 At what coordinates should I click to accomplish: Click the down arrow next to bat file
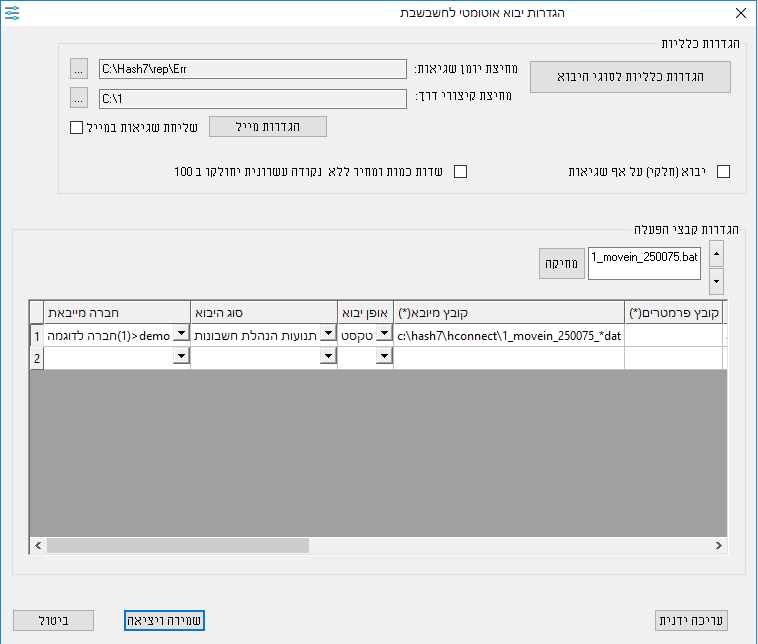[716, 281]
